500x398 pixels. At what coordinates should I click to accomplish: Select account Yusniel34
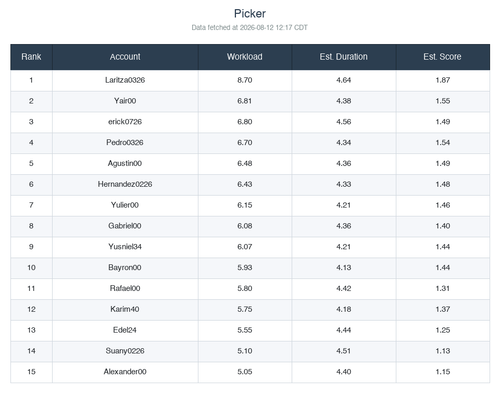[x=125, y=247]
